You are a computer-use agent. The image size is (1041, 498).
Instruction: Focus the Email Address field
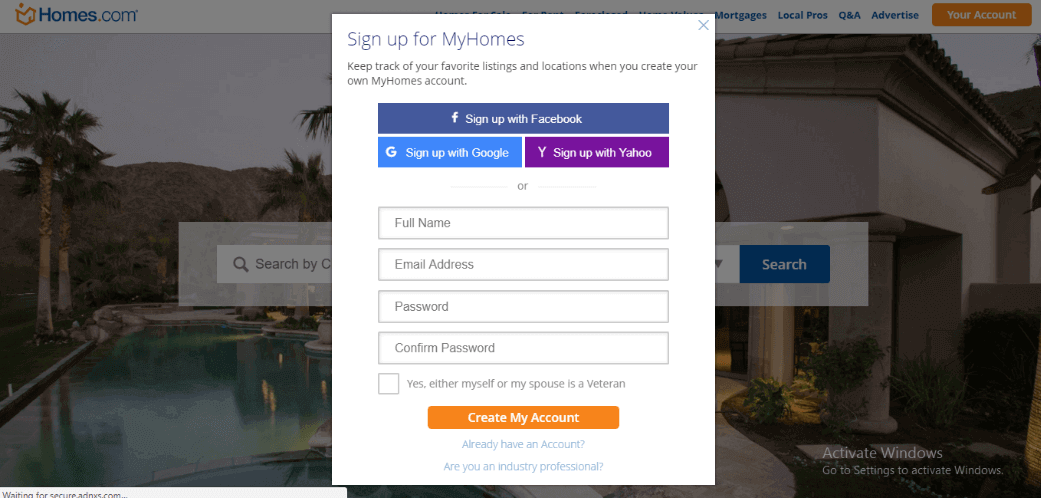(x=523, y=264)
